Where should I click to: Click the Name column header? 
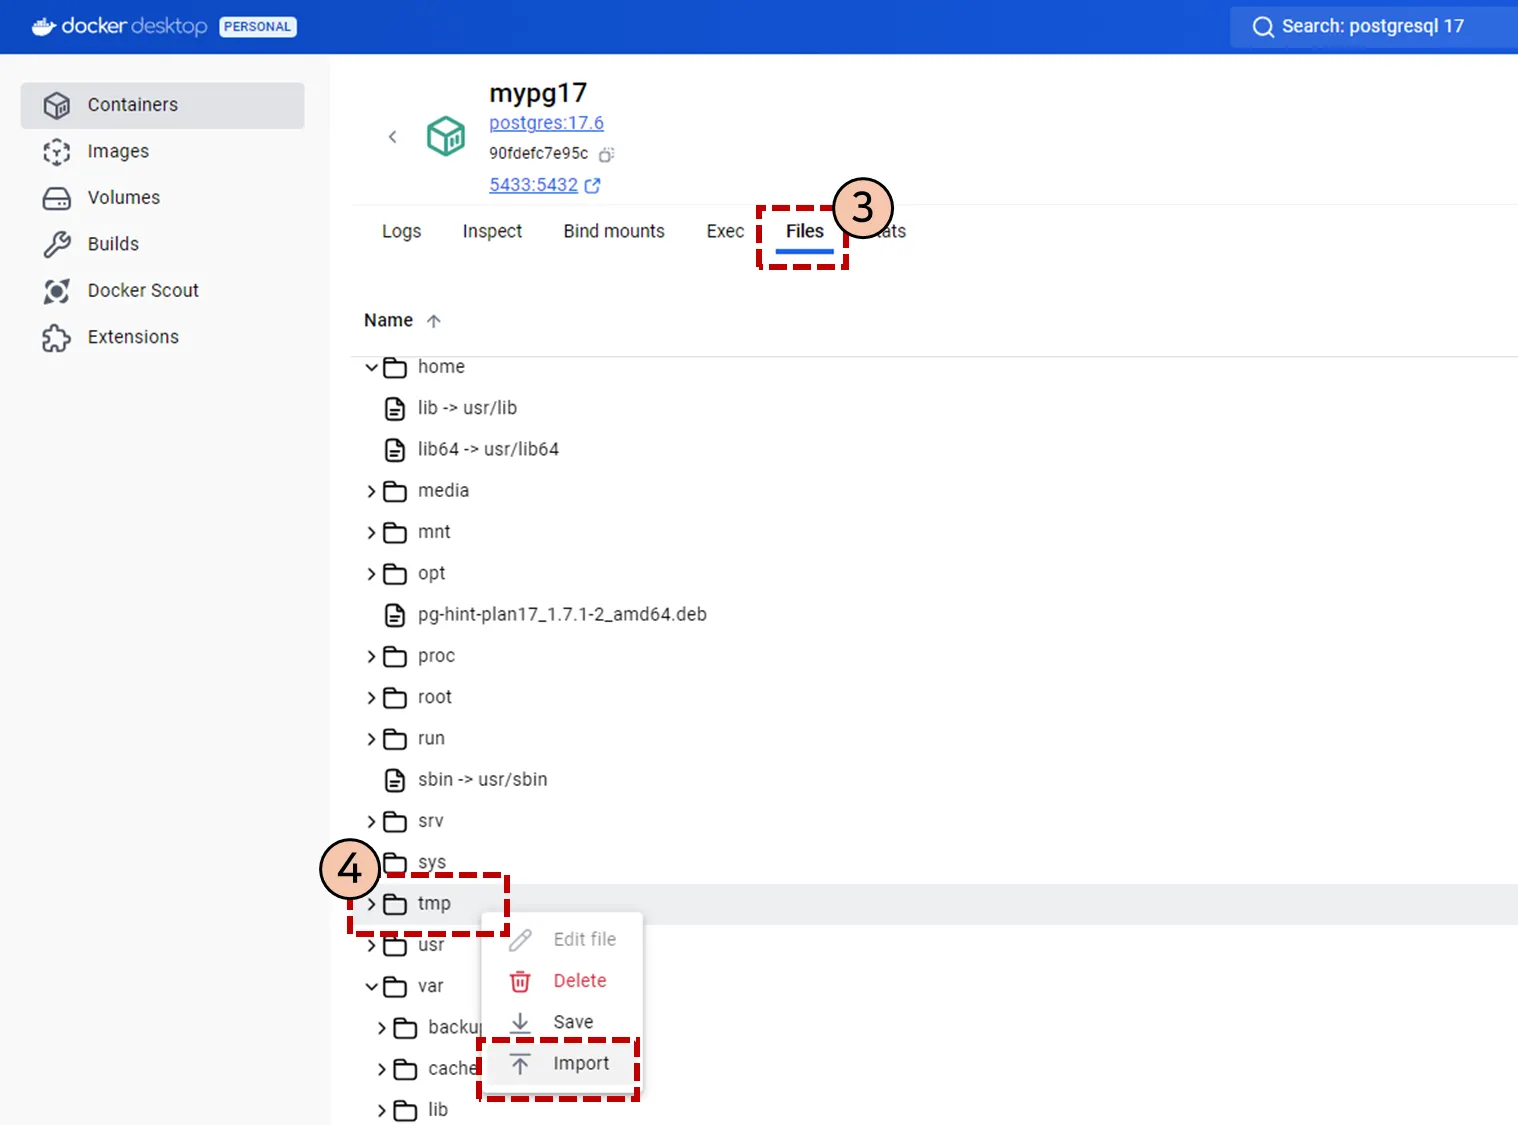click(388, 320)
